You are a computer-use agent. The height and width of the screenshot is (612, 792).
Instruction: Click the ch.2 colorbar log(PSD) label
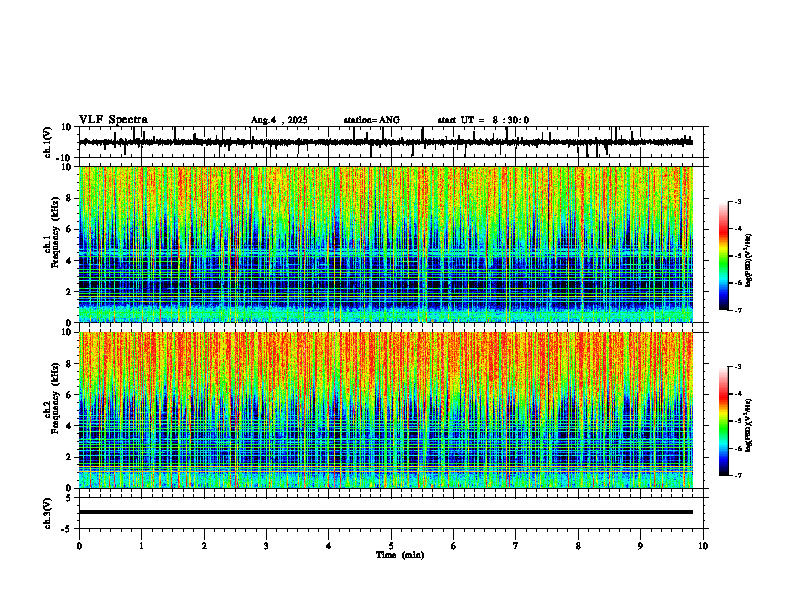point(749,425)
